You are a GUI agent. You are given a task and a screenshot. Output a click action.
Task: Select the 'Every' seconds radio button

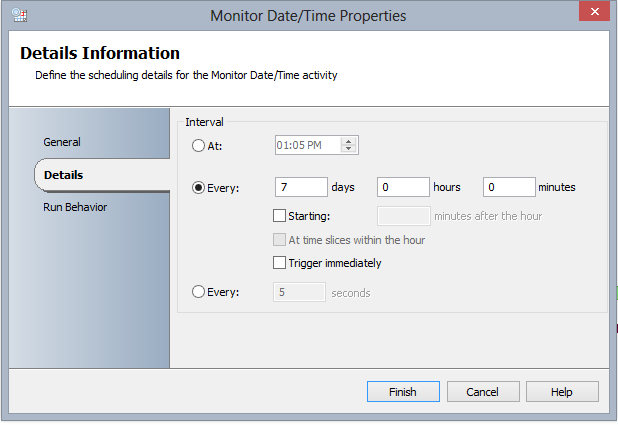click(198, 292)
